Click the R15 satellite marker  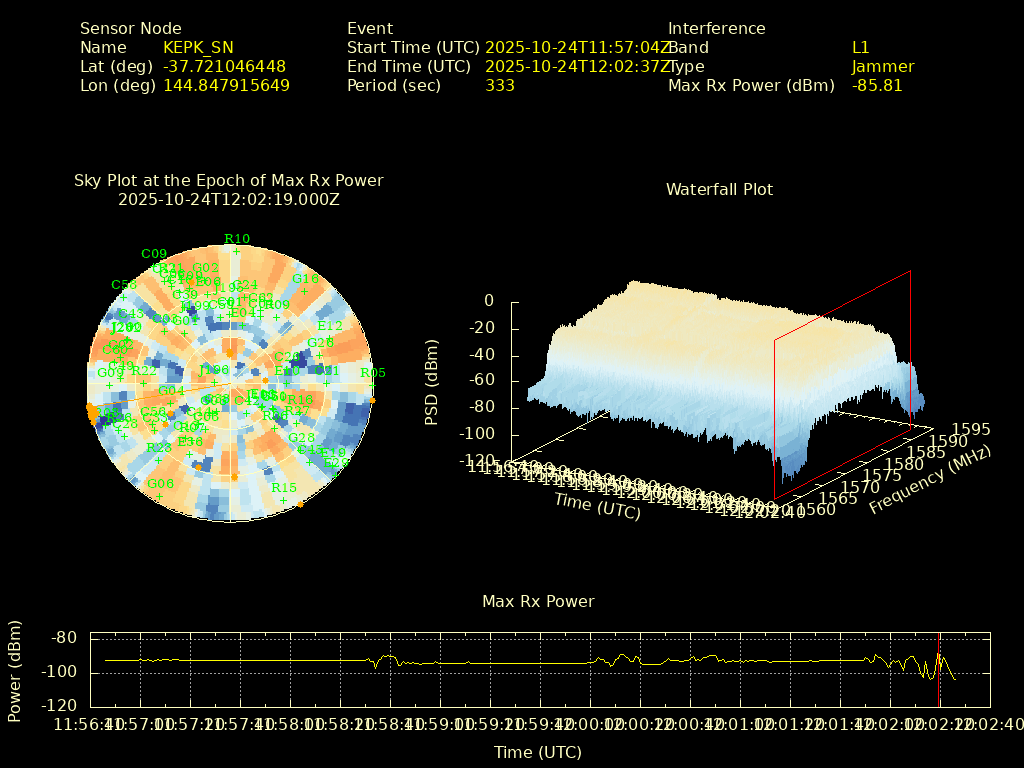(x=283, y=488)
